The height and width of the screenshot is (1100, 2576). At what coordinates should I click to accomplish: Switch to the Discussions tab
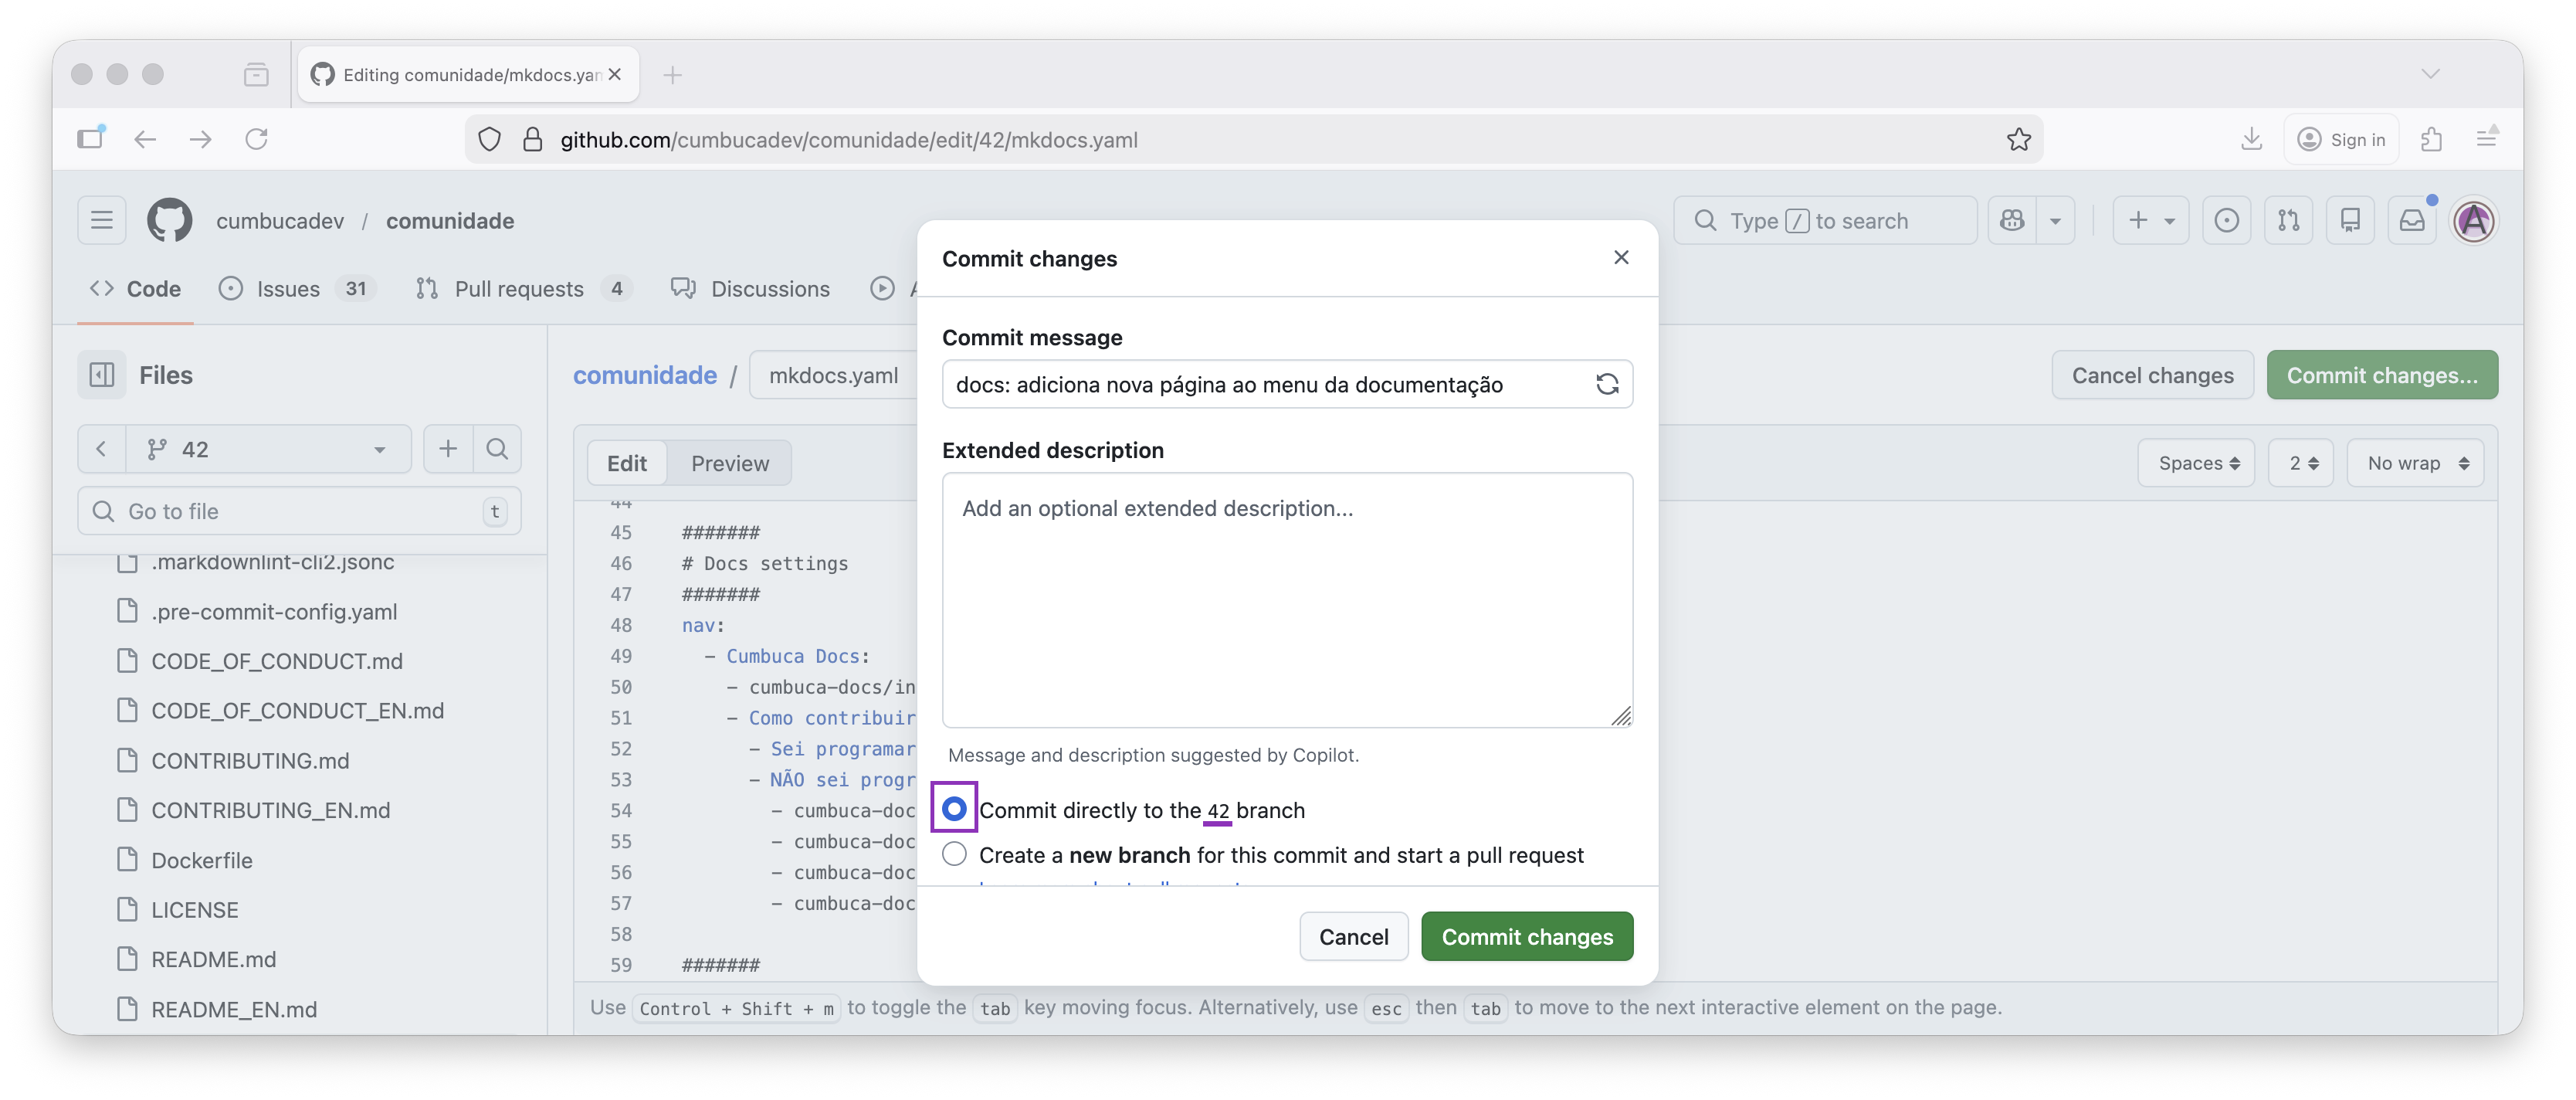click(750, 289)
